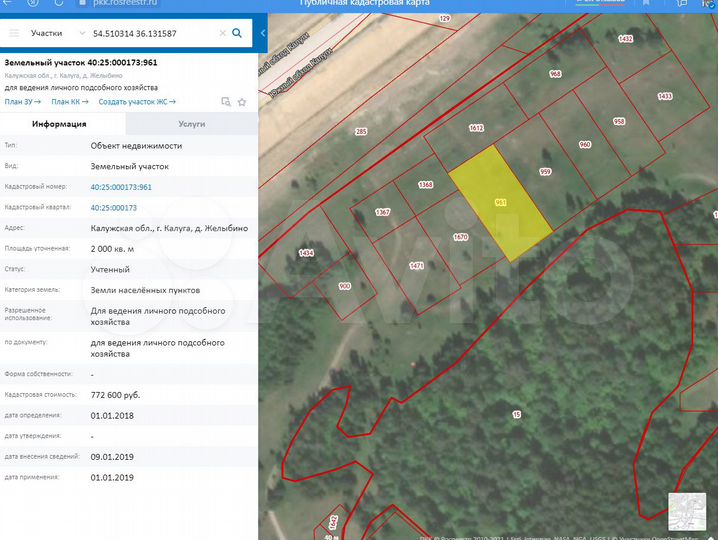Open the План ЗУ link
718x540 pixels.
pyautogui.click(x=23, y=101)
